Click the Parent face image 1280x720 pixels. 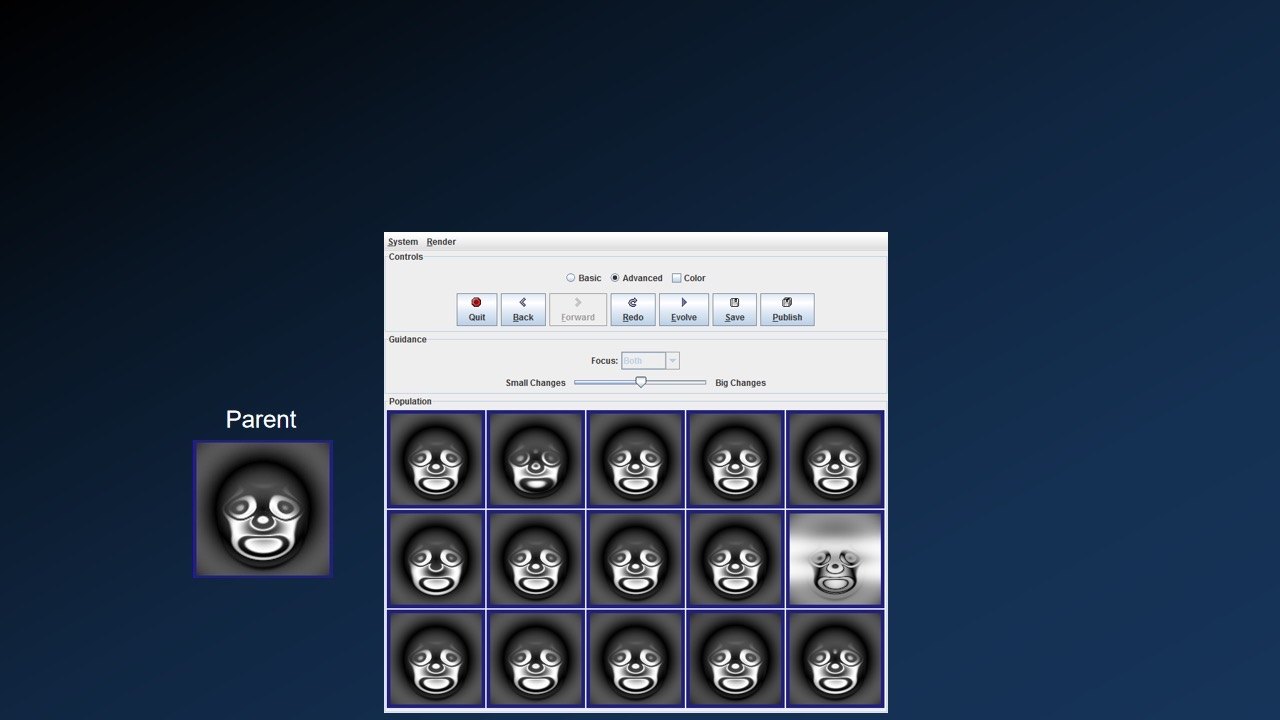click(262, 509)
